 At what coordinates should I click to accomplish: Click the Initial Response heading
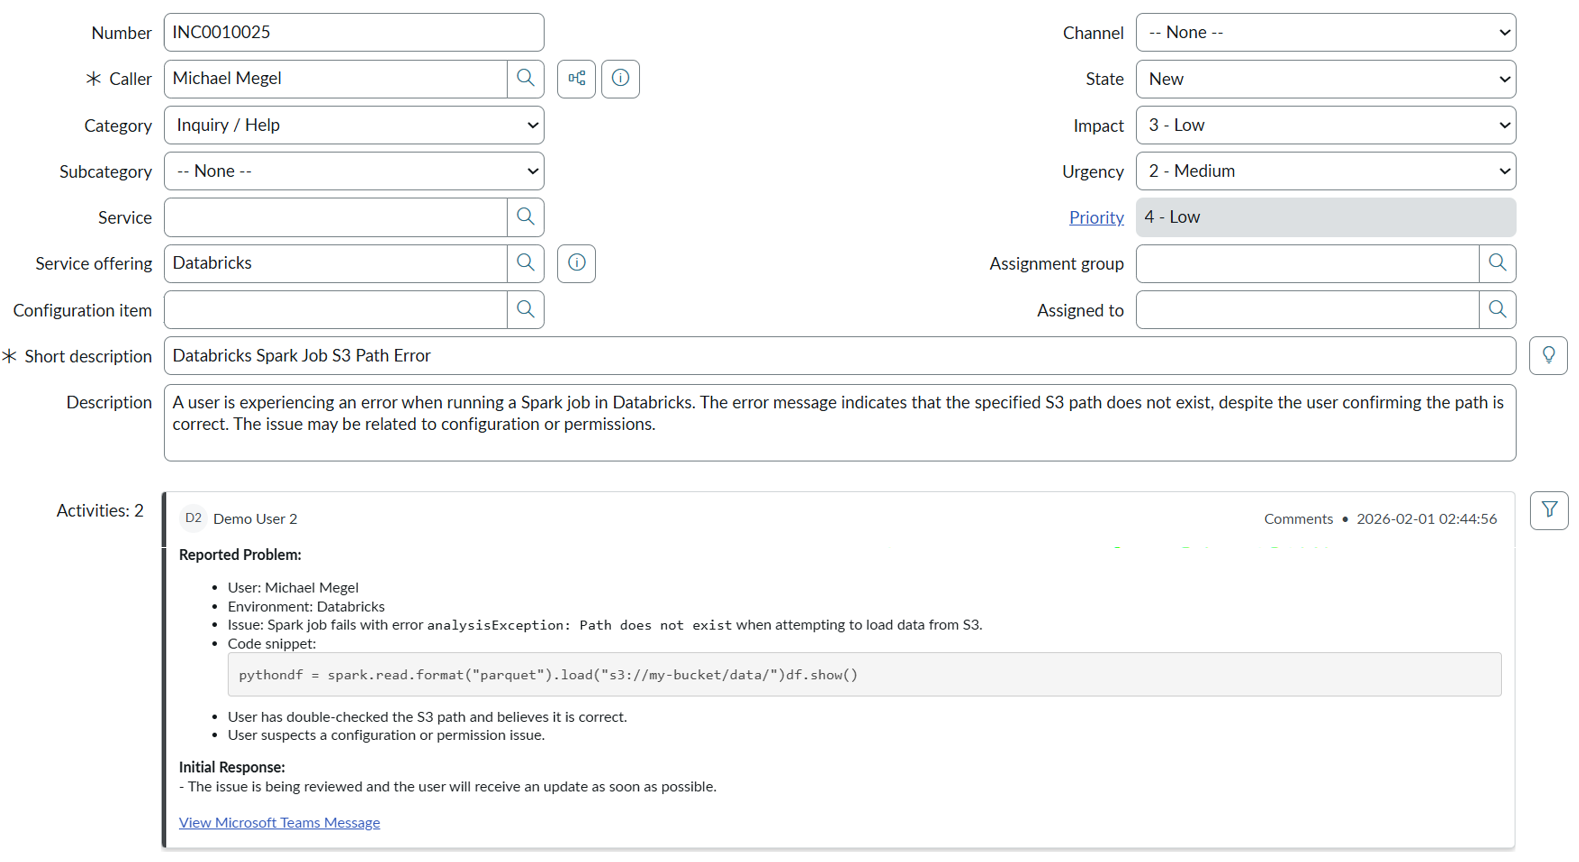click(232, 767)
